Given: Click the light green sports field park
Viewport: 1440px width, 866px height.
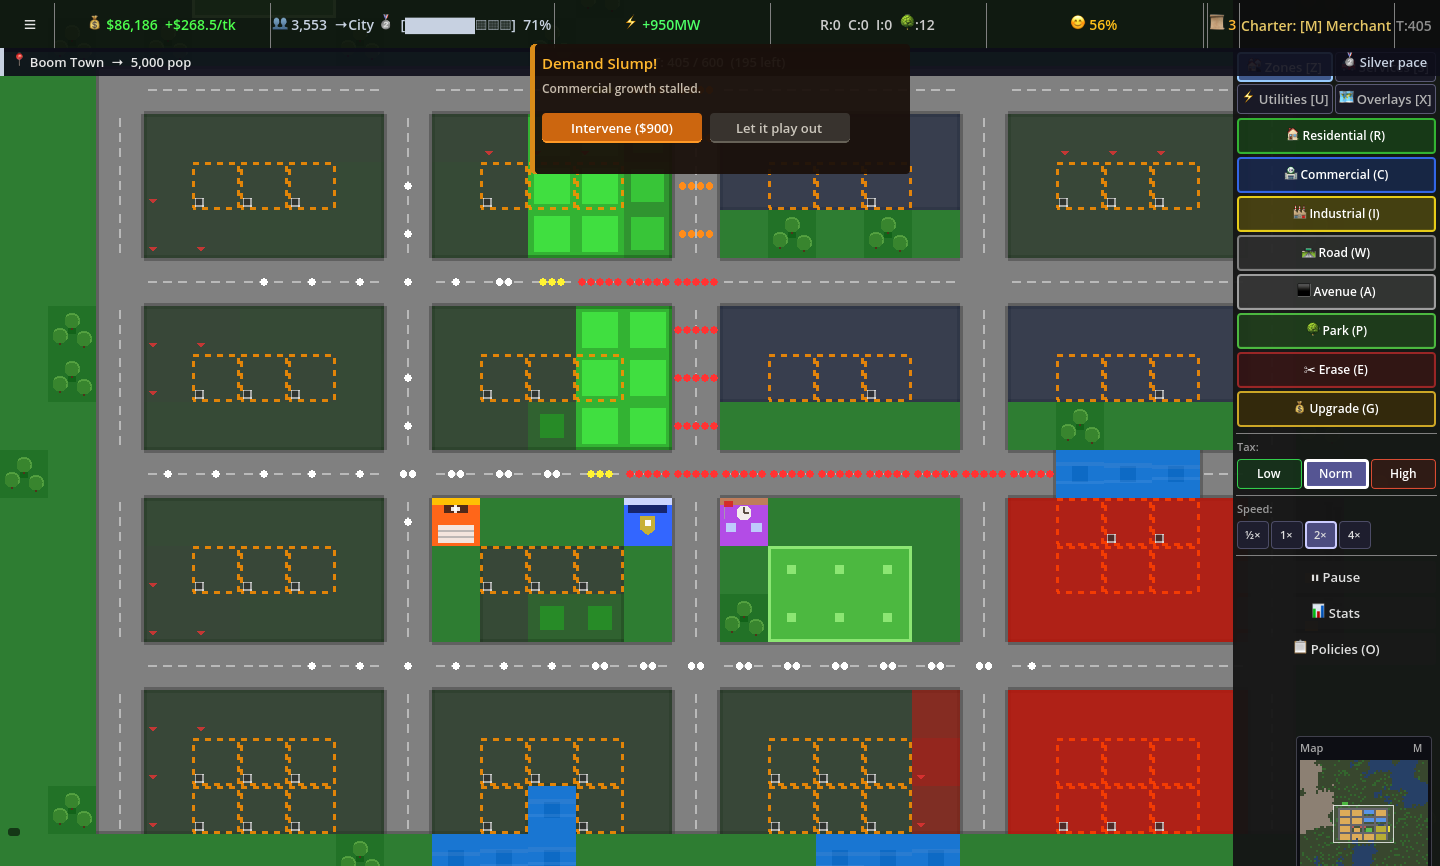Looking at the screenshot, I should [840, 594].
